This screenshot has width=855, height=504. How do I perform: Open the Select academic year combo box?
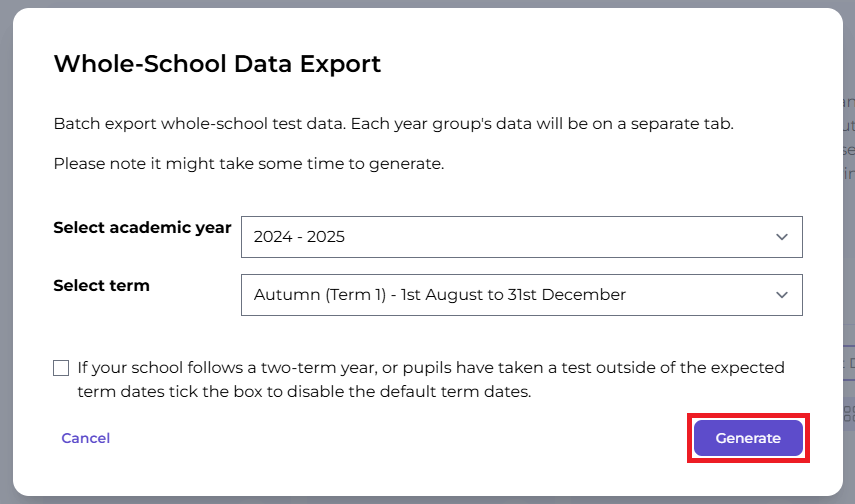tap(521, 237)
